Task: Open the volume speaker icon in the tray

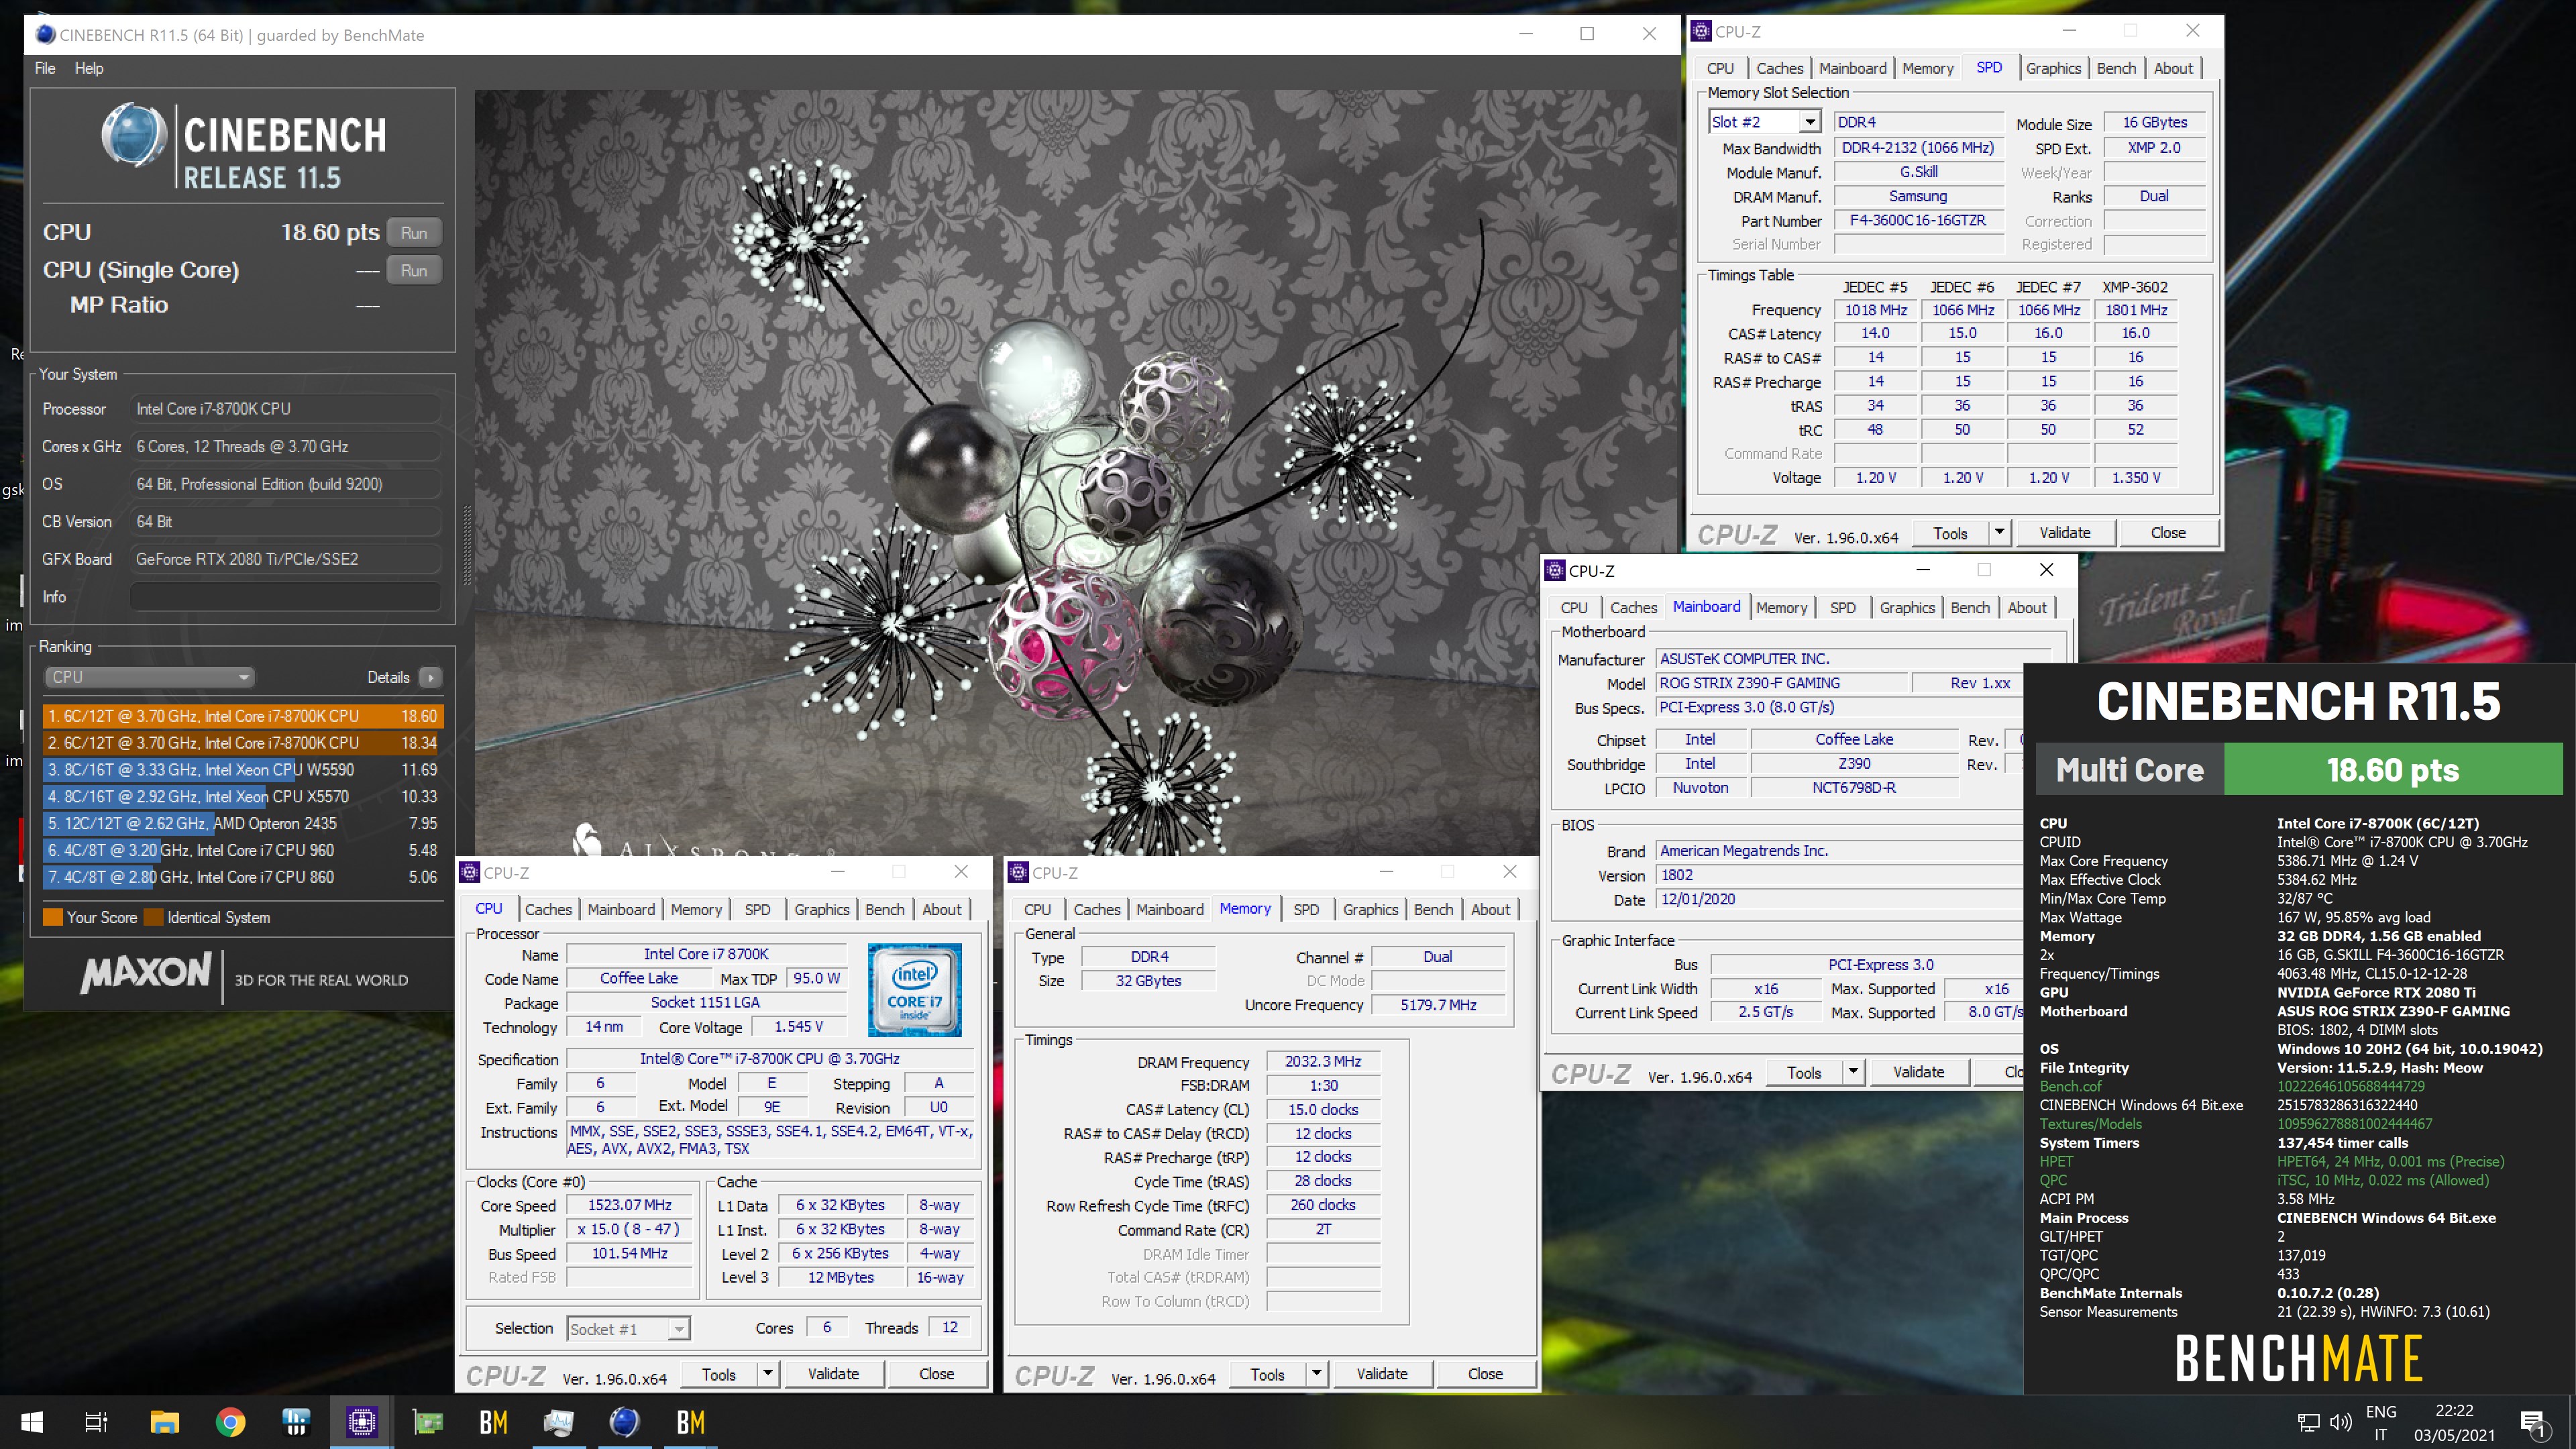Action: (x=2340, y=1422)
